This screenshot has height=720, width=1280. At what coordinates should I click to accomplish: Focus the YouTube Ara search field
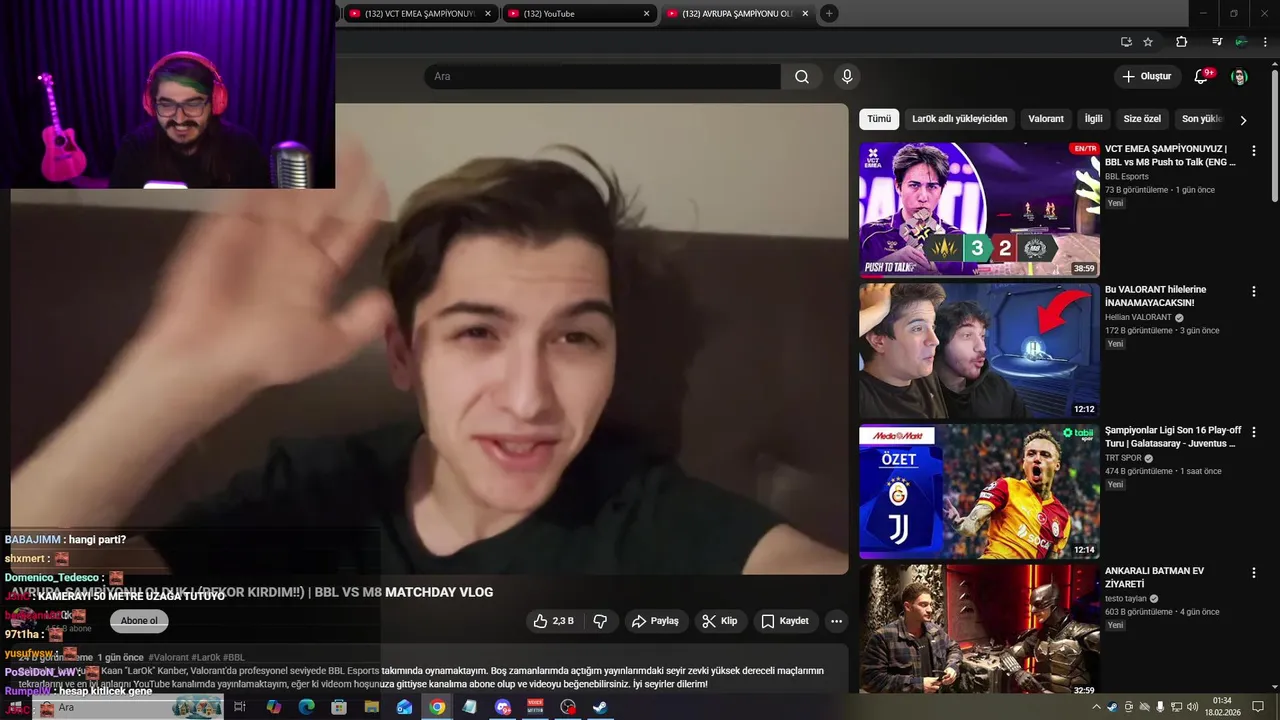602,77
